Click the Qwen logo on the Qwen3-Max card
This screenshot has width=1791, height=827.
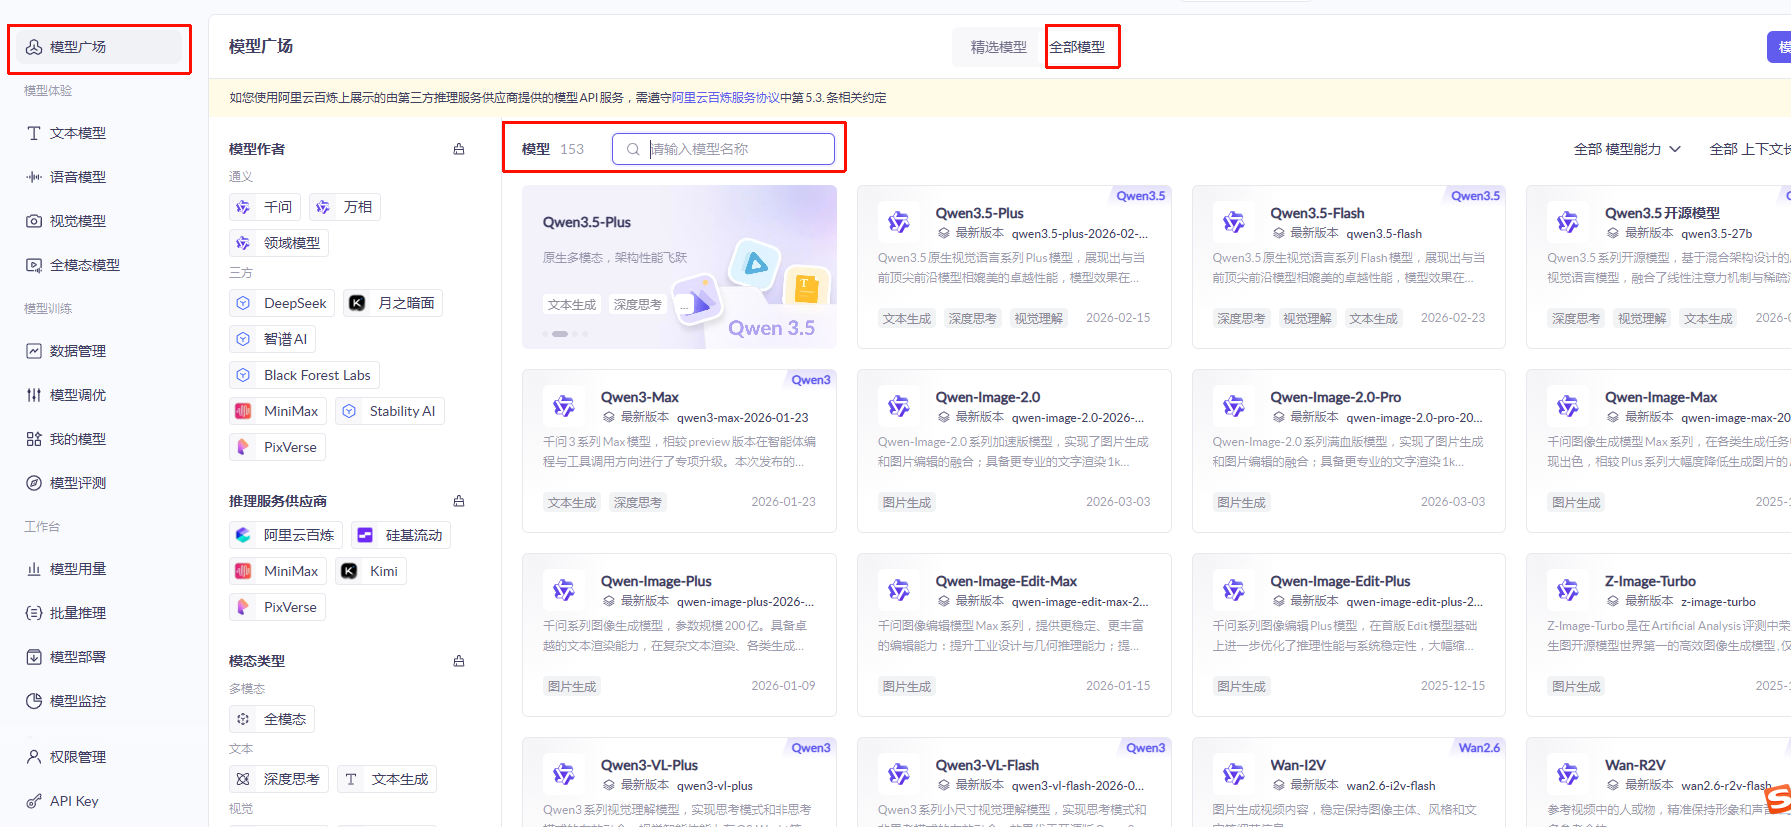tap(564, 406)
